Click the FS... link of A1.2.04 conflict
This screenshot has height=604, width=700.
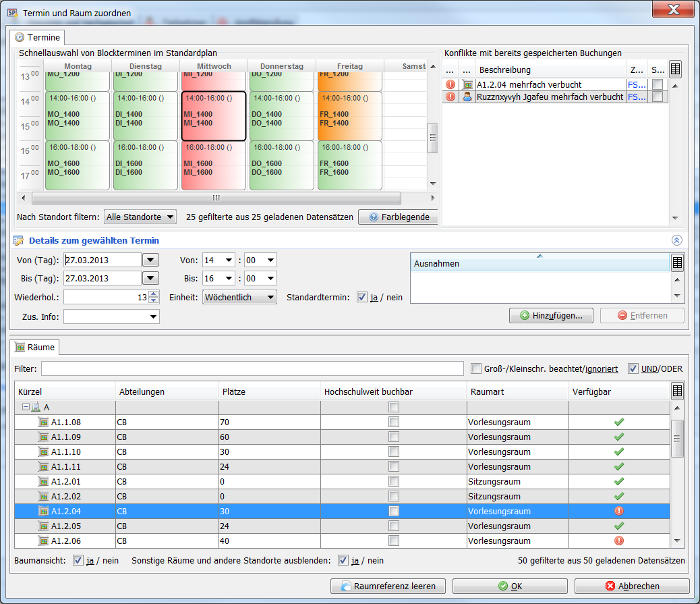pos(636,84)
